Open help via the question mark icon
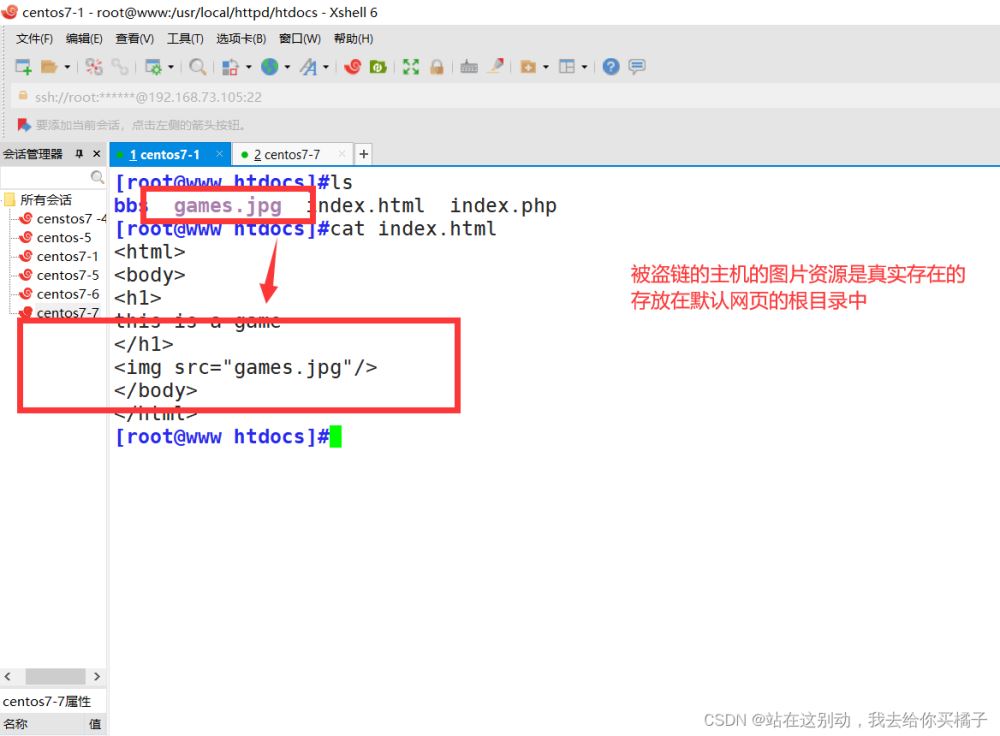The height and width of the screenshot is (736, 1000). point(611,67)
